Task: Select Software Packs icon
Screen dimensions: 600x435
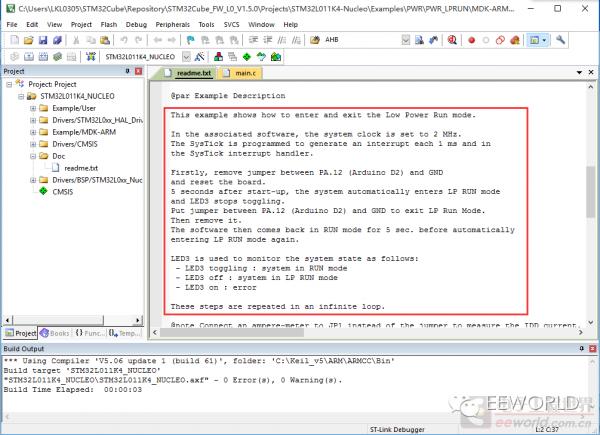Action: pos(261,57)
